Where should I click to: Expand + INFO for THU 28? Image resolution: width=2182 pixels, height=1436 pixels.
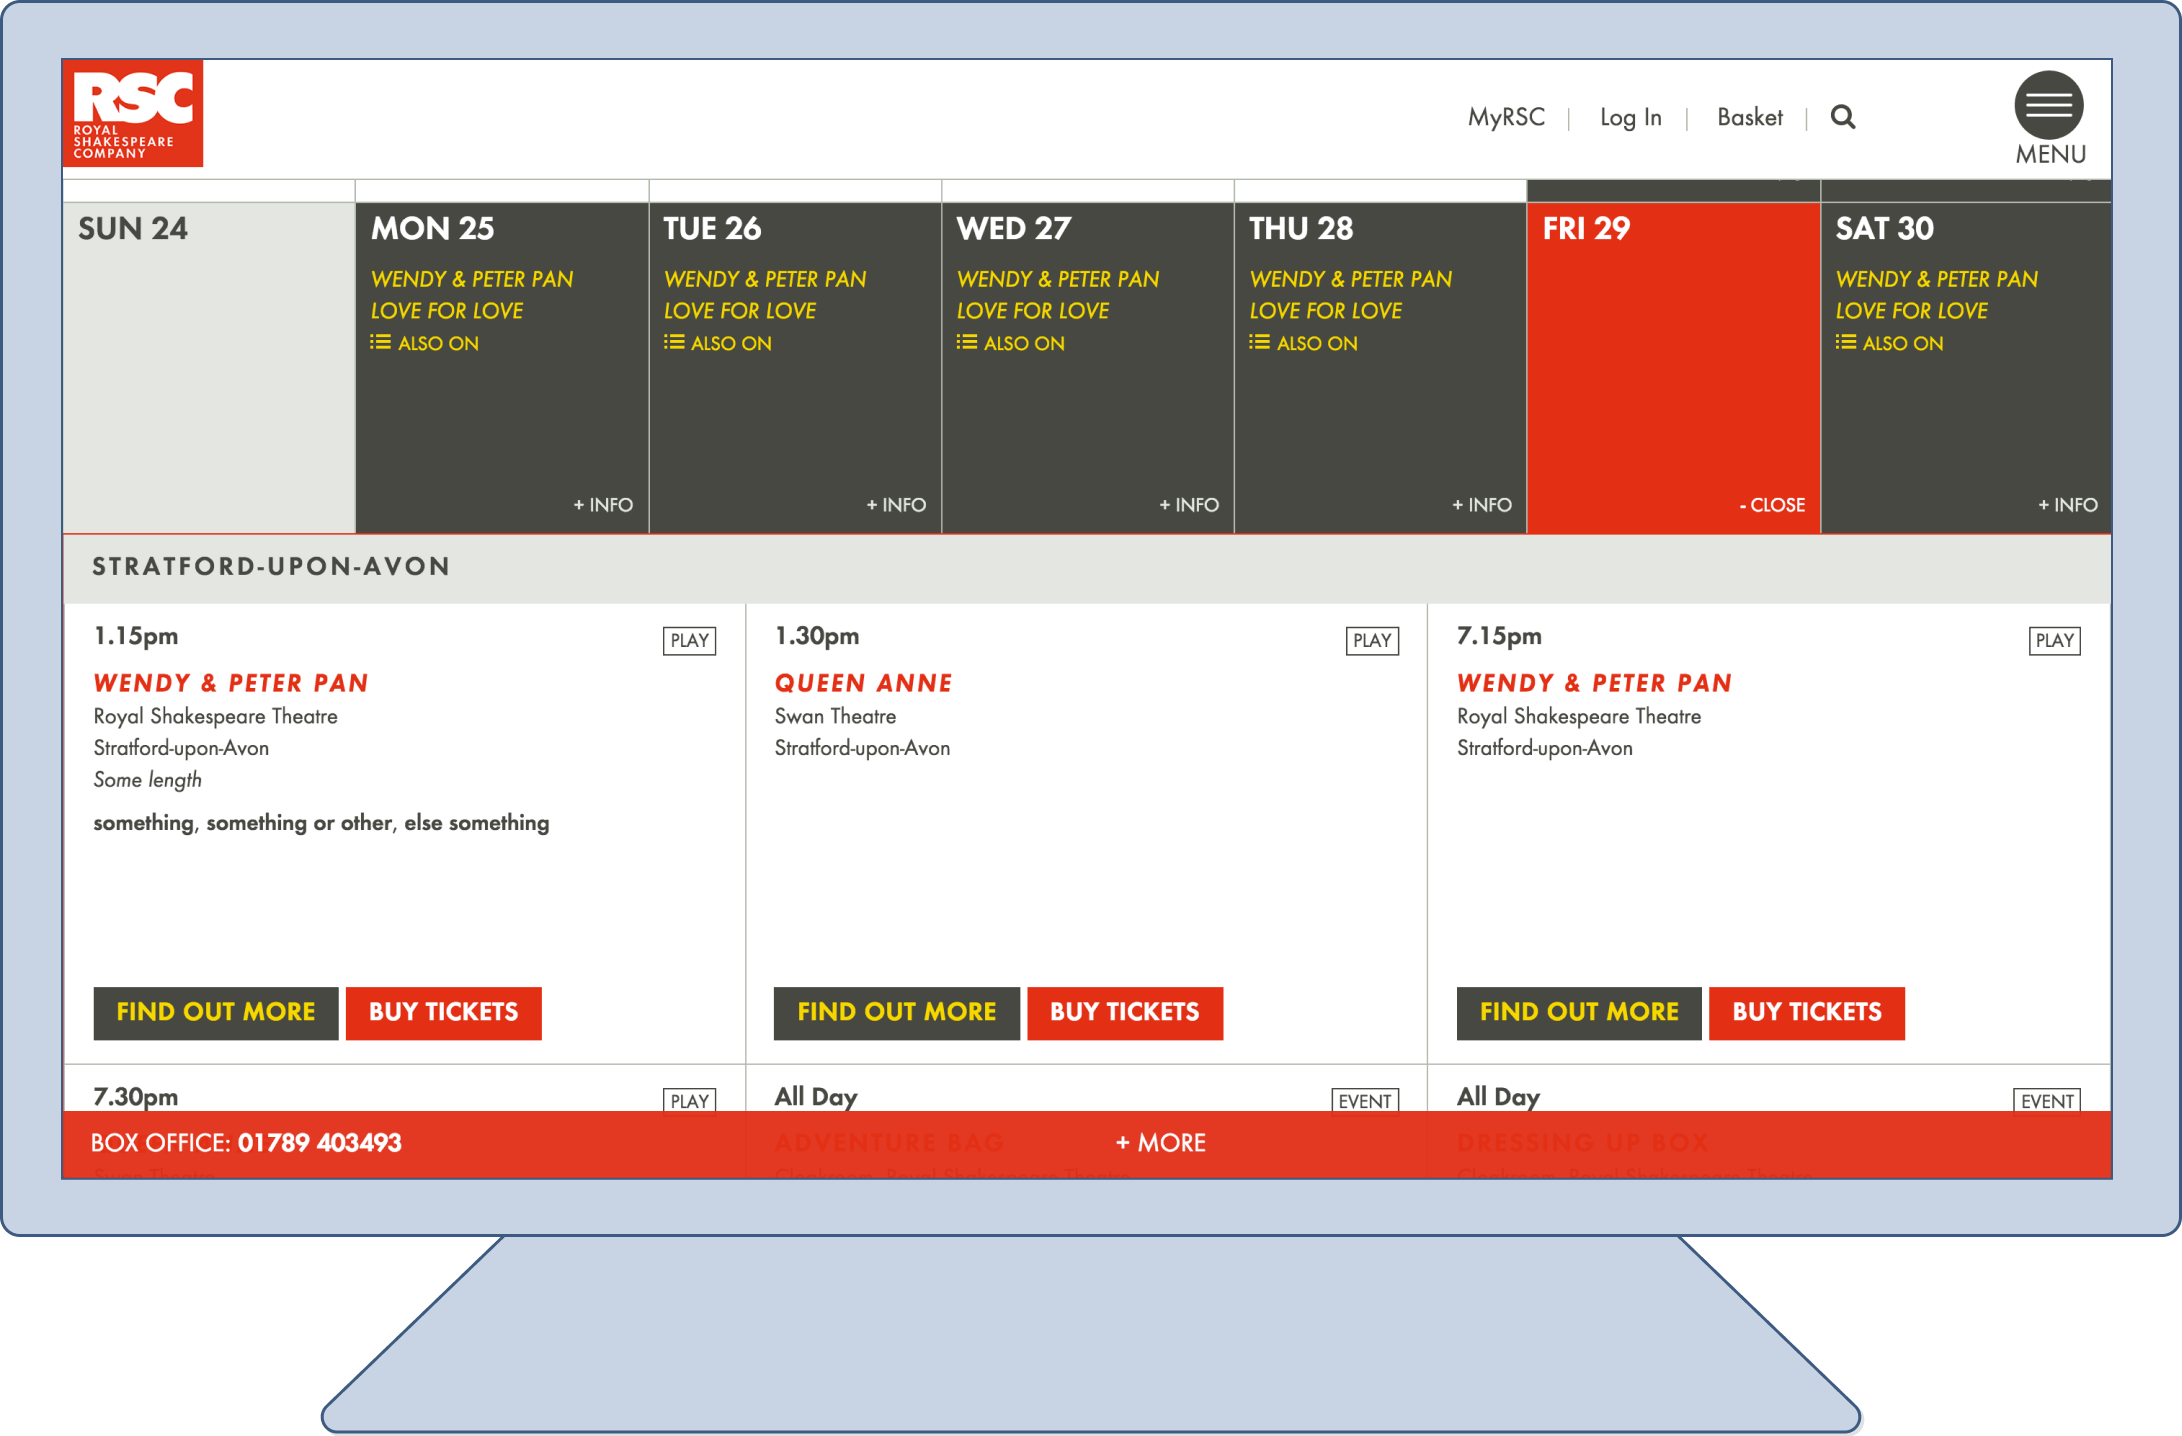[x=1482, y=505]
